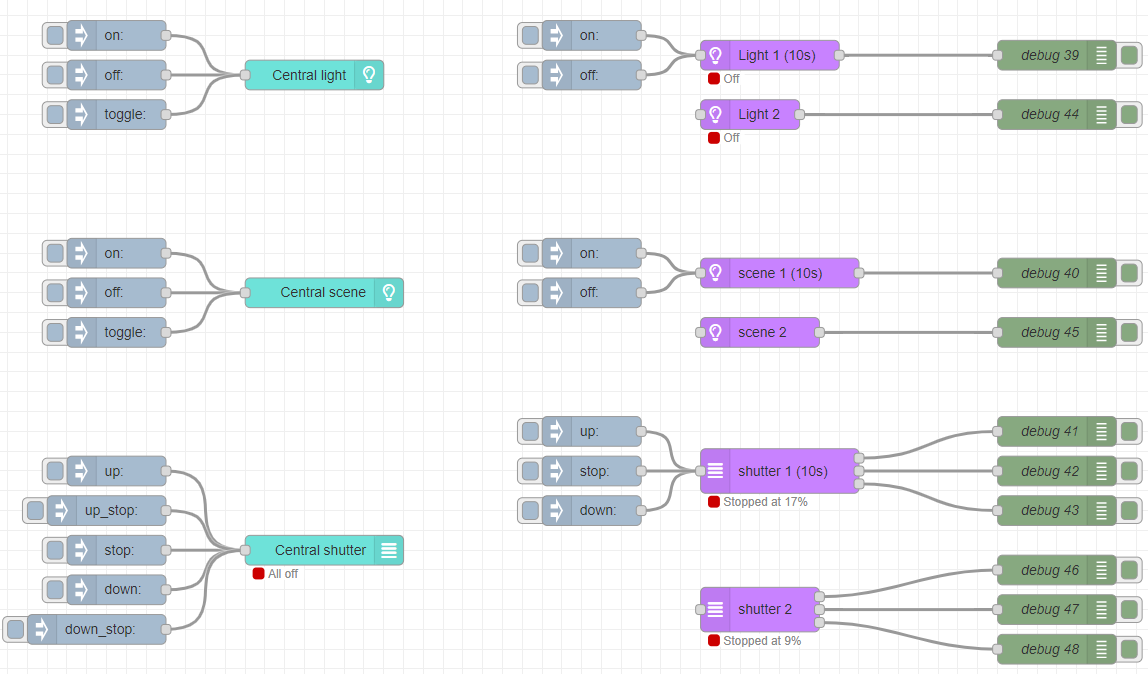
Task: Click the list icon on debug 44 node
Action: point(1101,114)
